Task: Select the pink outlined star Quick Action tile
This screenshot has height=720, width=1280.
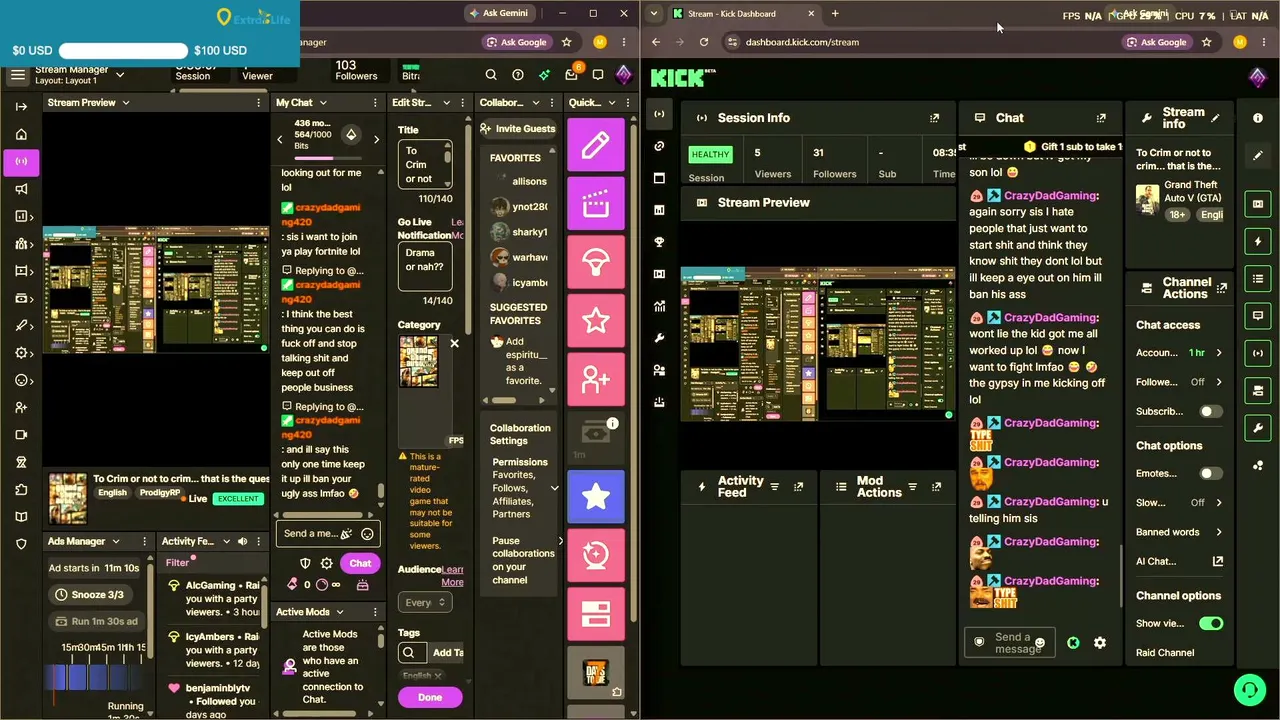Action: click(596, 321)
